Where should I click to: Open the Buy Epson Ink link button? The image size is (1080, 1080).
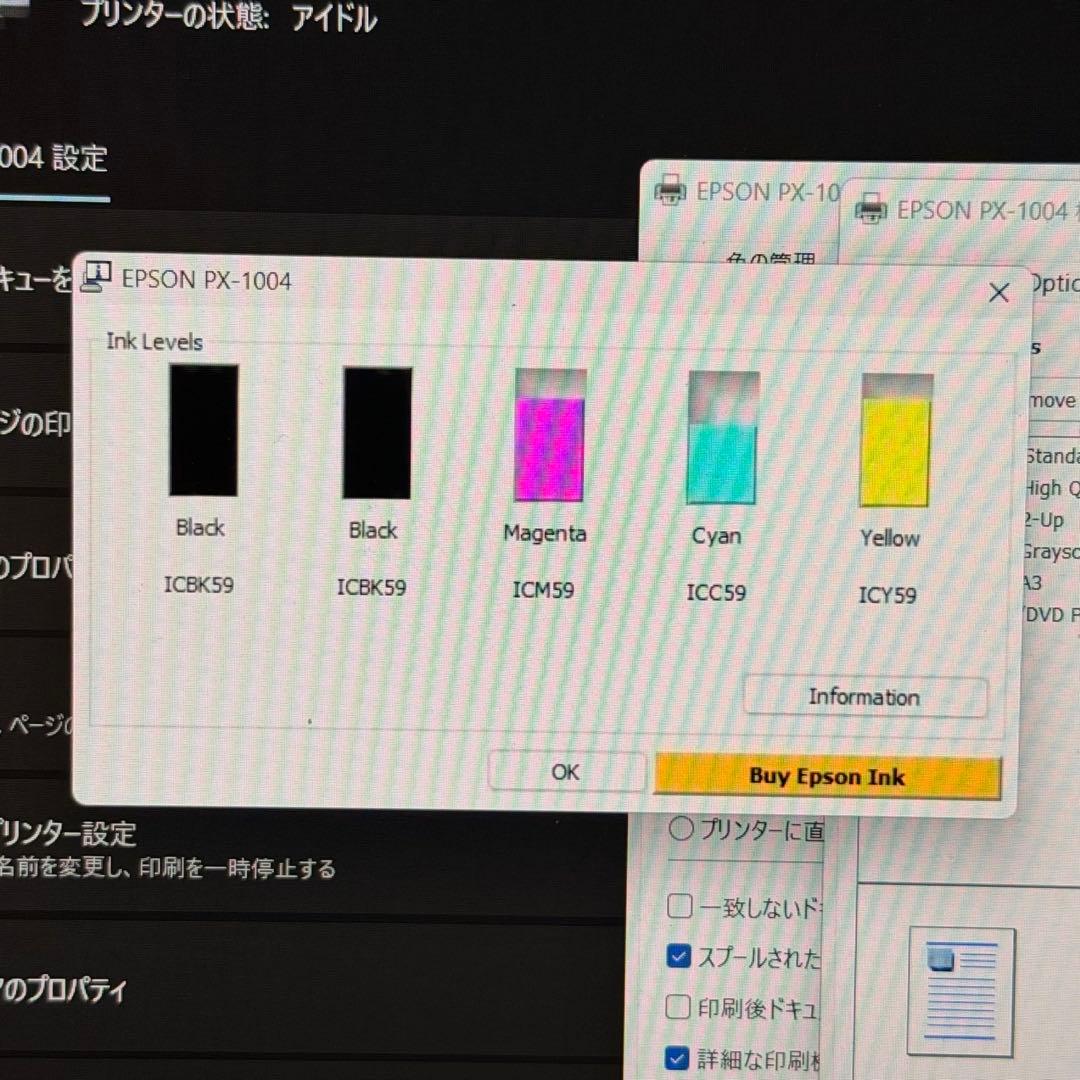click(827, 777)
